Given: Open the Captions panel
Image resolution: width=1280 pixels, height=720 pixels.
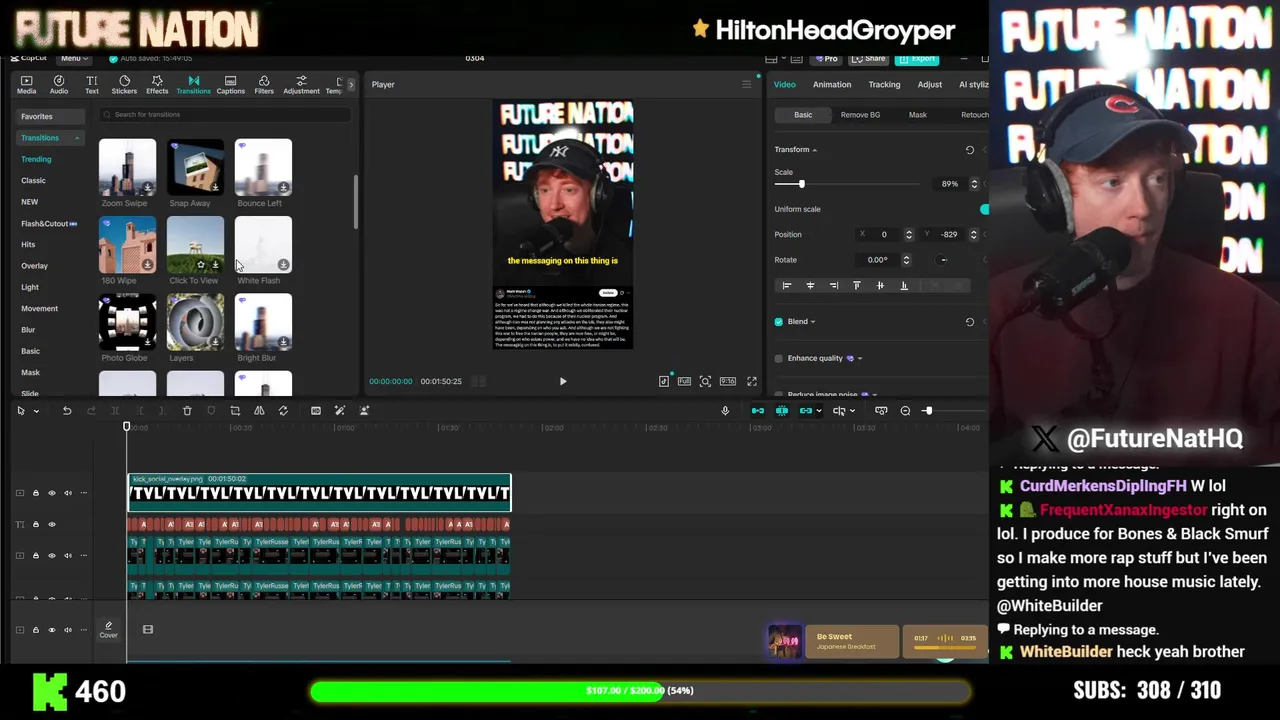Looking at the screenshot, I should coord(230,85).
